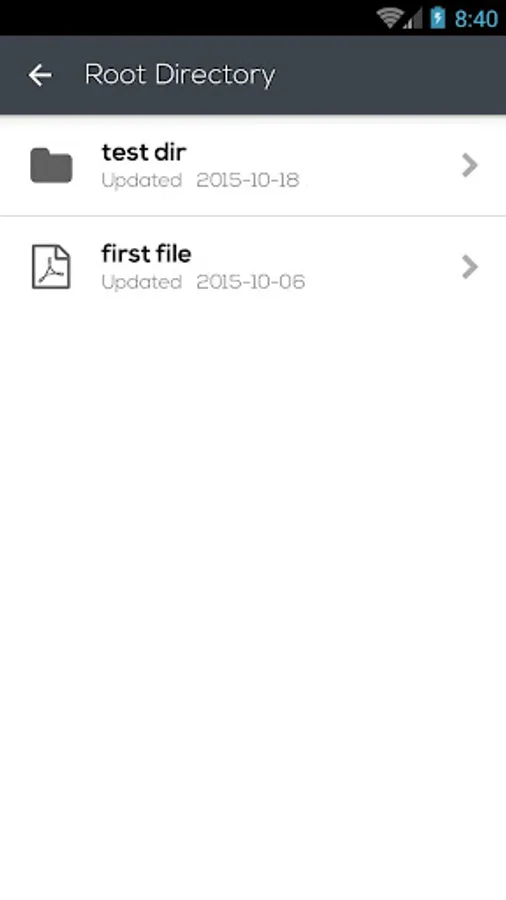Viewport: 506px width, 900px height.
Task: Click the 2015-10-06 date text
Action: point(251,282)
